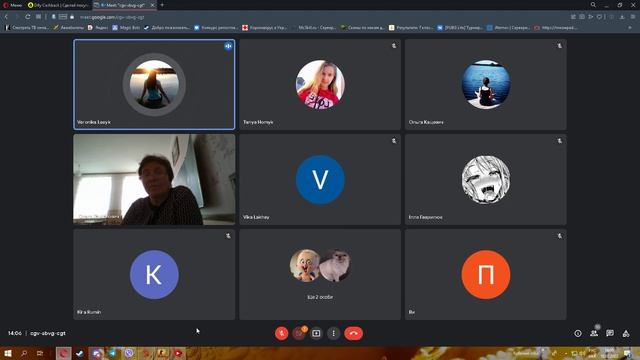Open Windows taskbar search
The width and height of the screenshot is (640, 360).
click(24, 353)
